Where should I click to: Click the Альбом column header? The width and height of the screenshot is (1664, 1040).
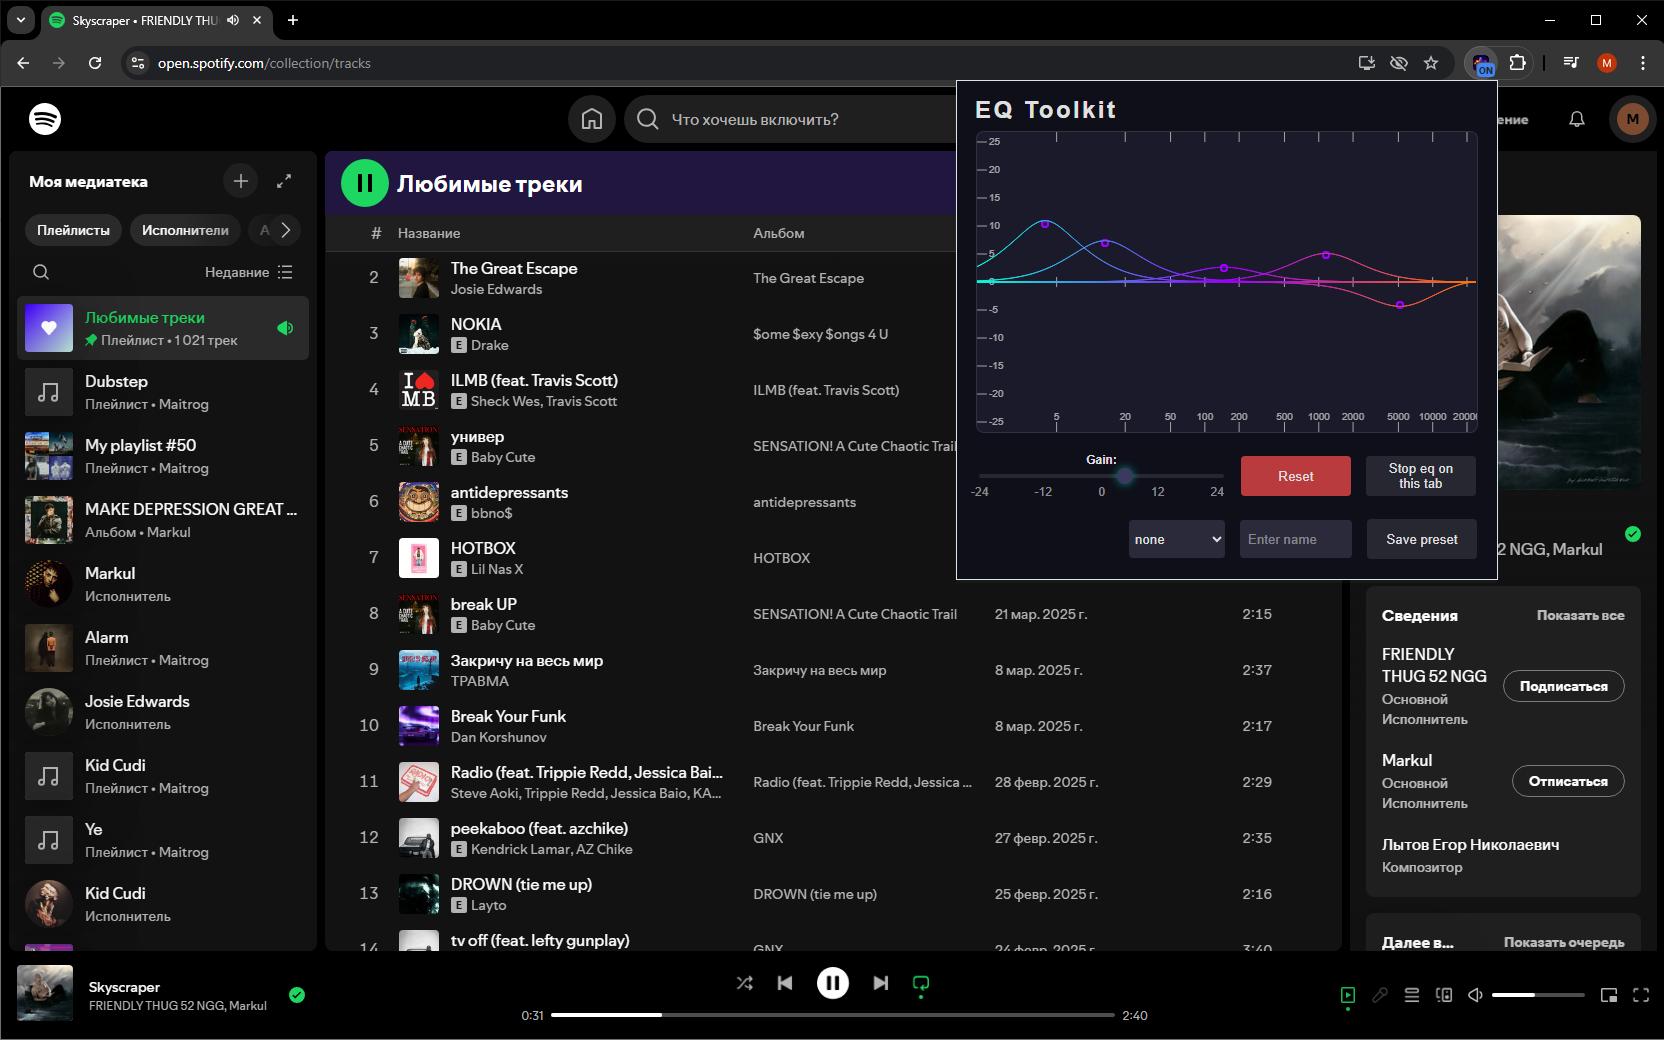pyautogui.click(x=778, y=233)
